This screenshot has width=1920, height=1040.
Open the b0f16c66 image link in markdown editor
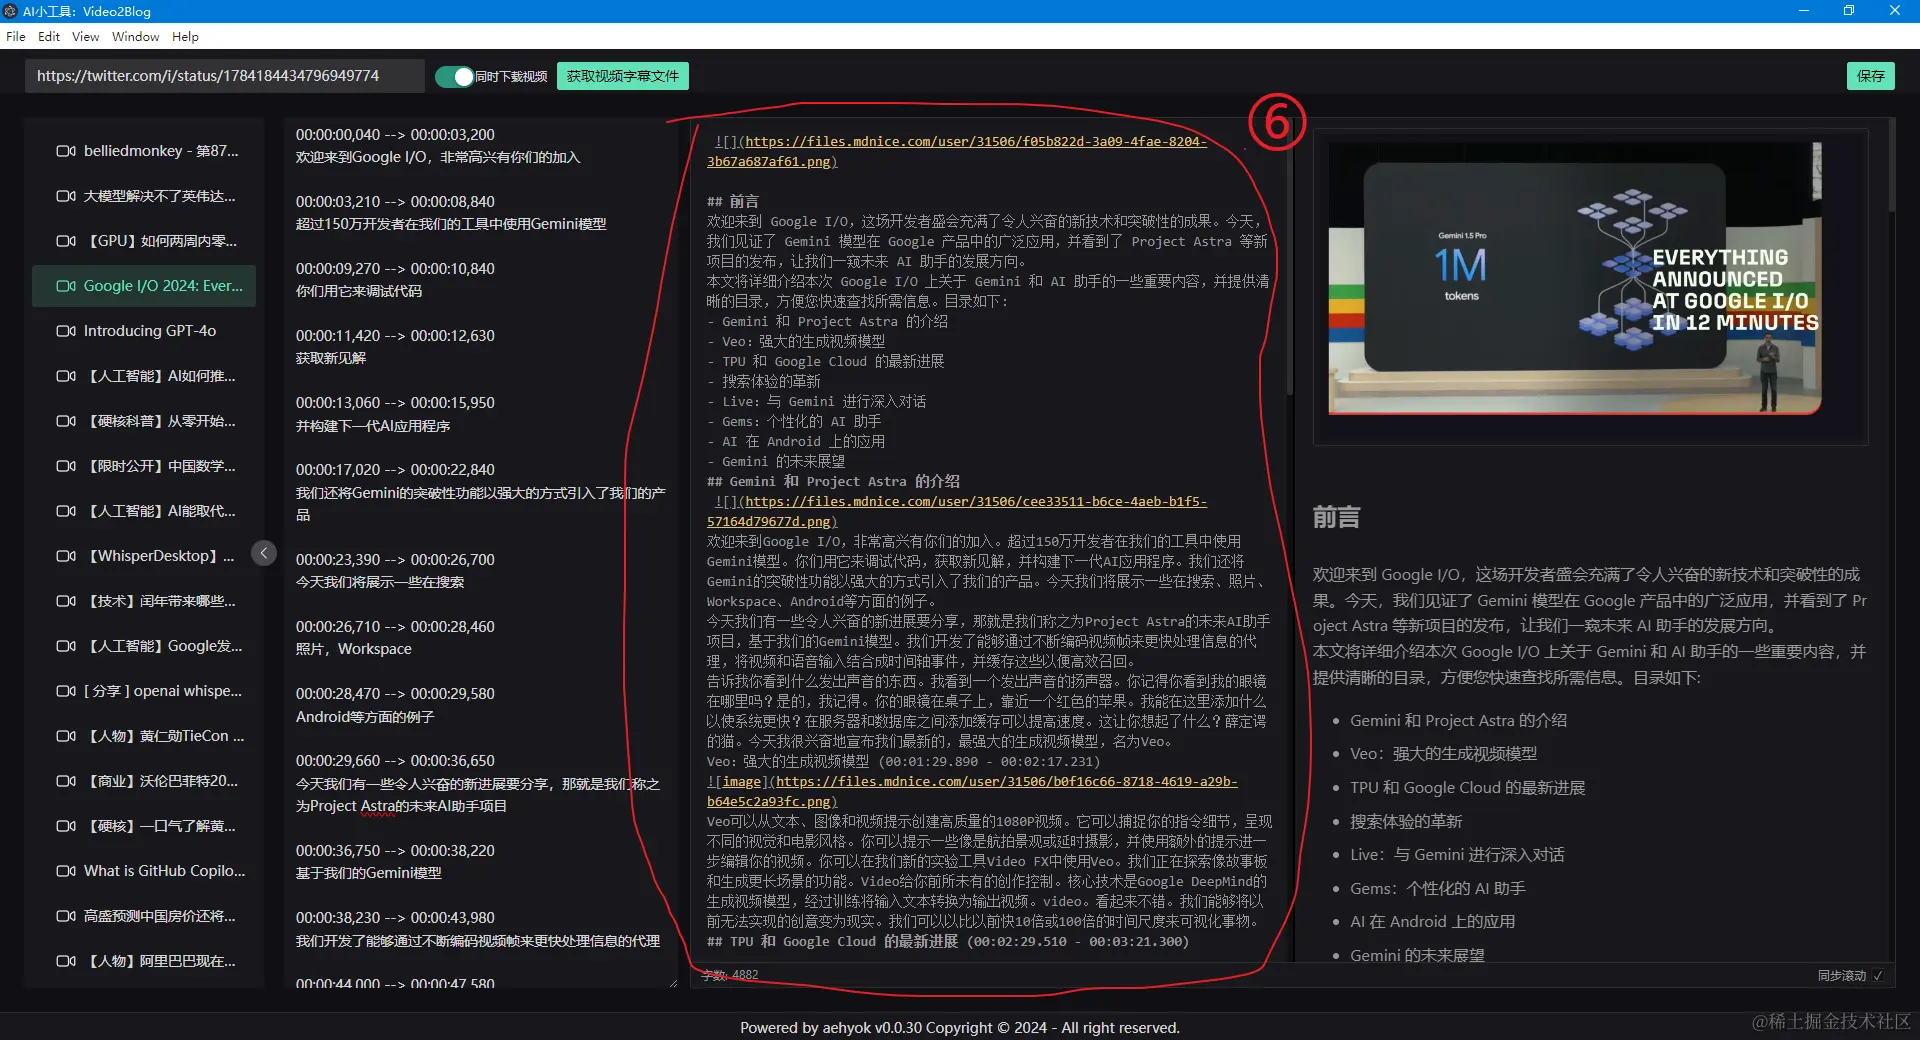click(x=972, y=791)
